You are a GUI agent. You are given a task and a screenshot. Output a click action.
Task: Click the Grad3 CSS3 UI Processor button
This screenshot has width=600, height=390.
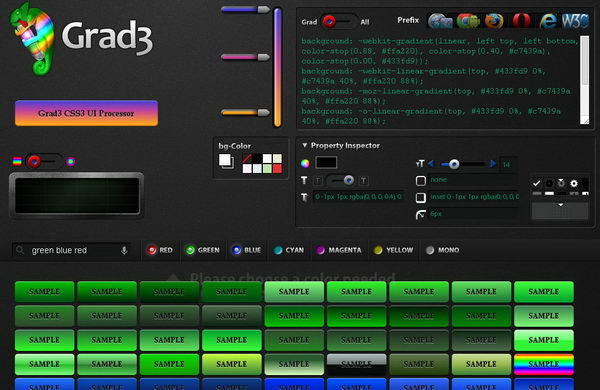pyautogui.click(x=86, y=113)
